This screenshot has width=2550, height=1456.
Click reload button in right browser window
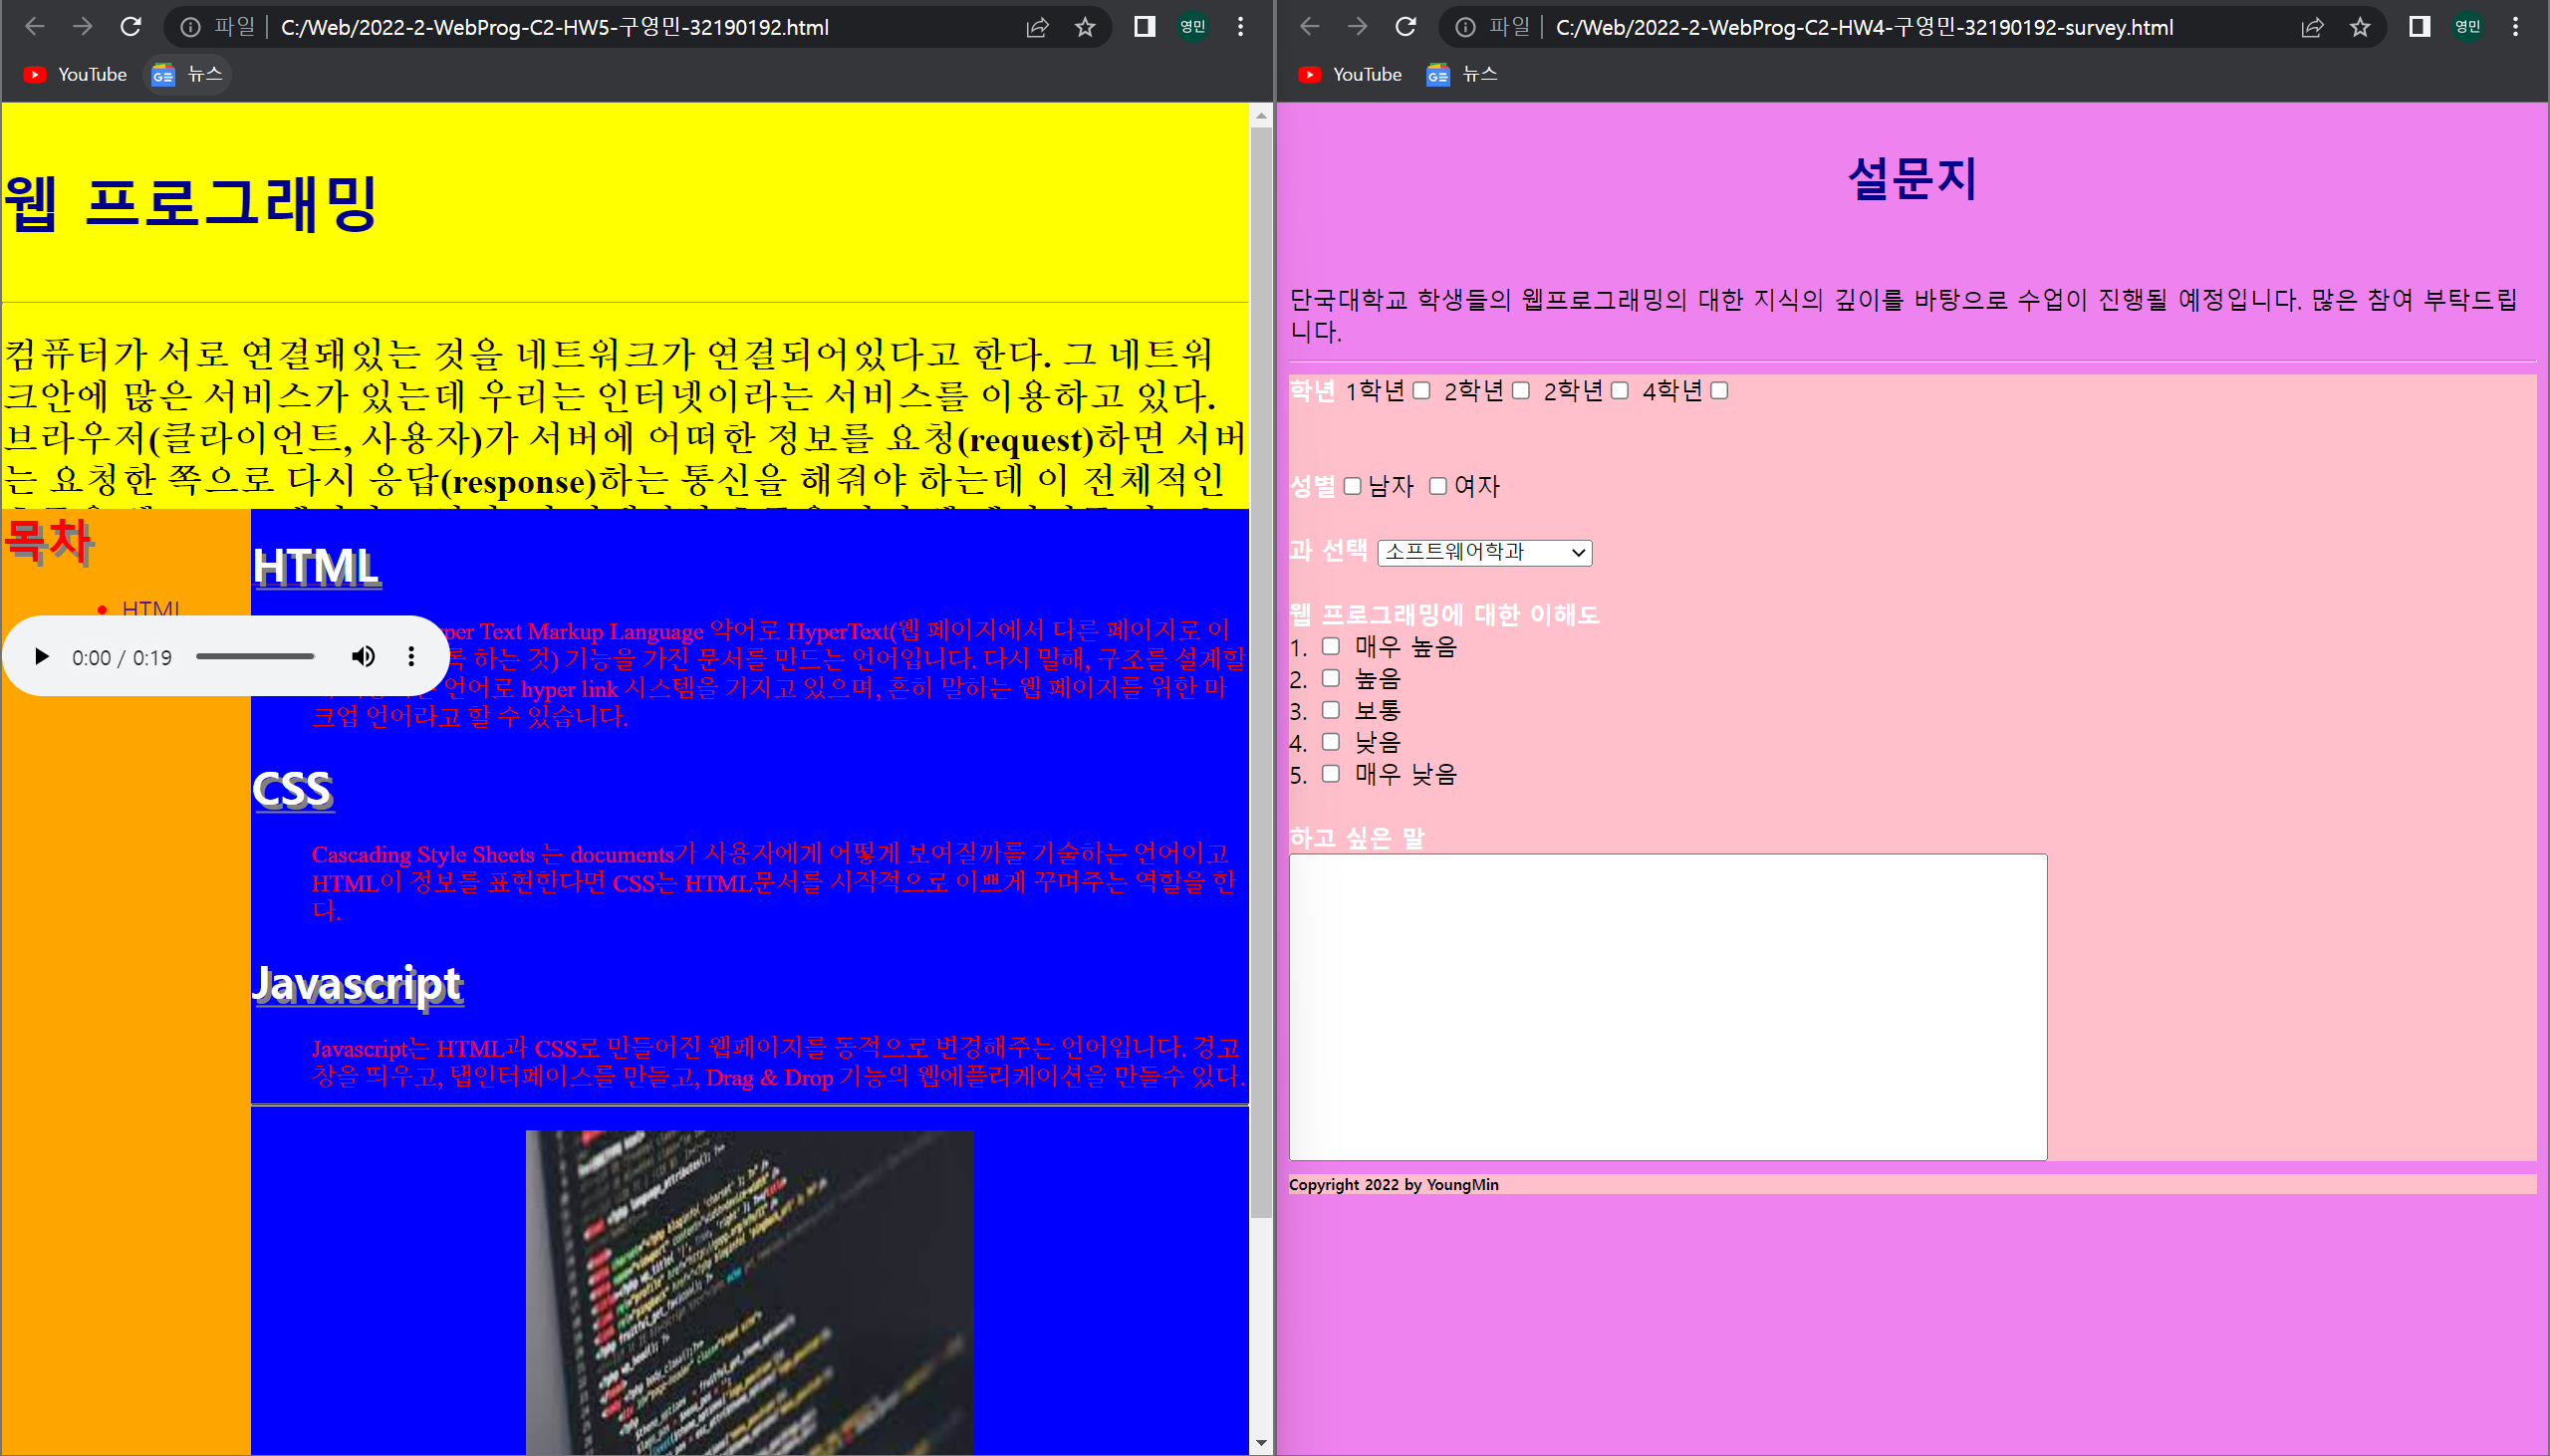1406,27
